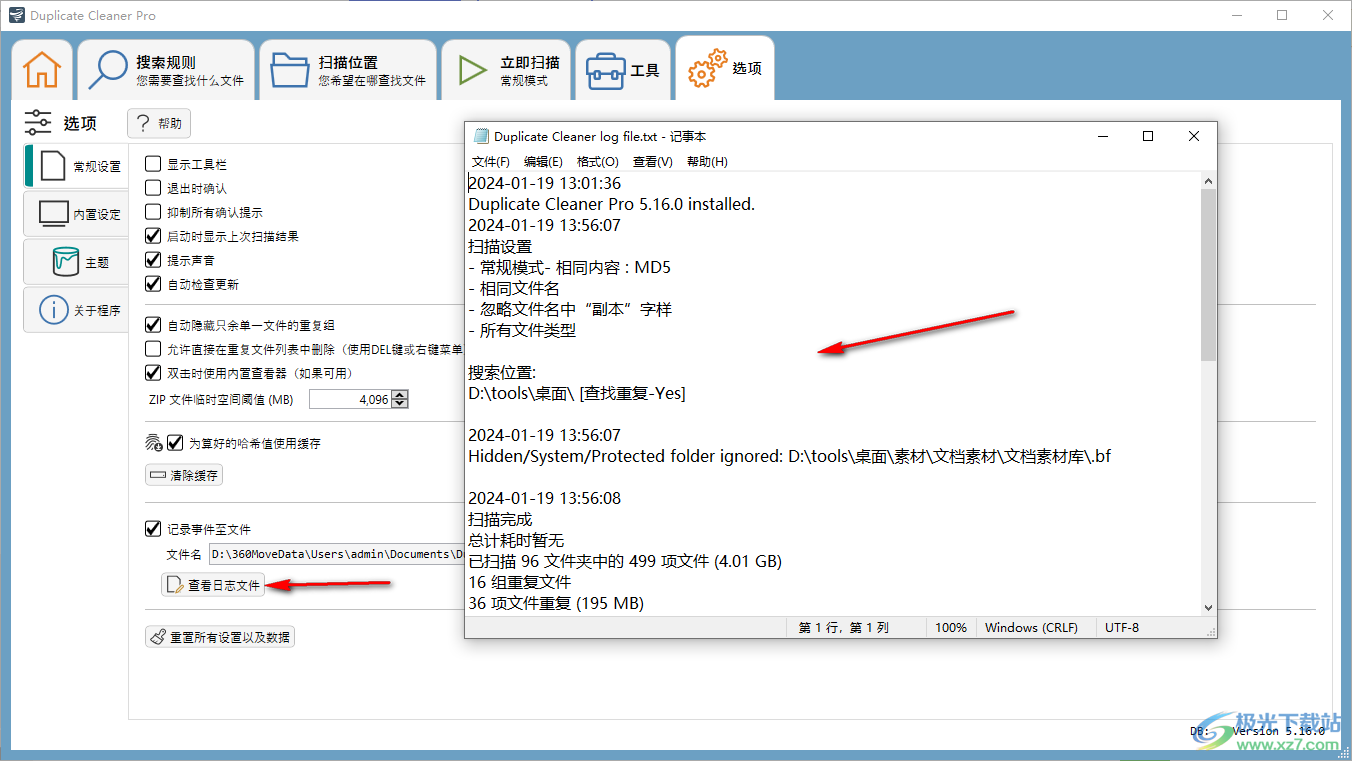Click the monitor icon for 内置设定
The height and width of the screenshot is (761, 1352).
(x=53, y=214)
